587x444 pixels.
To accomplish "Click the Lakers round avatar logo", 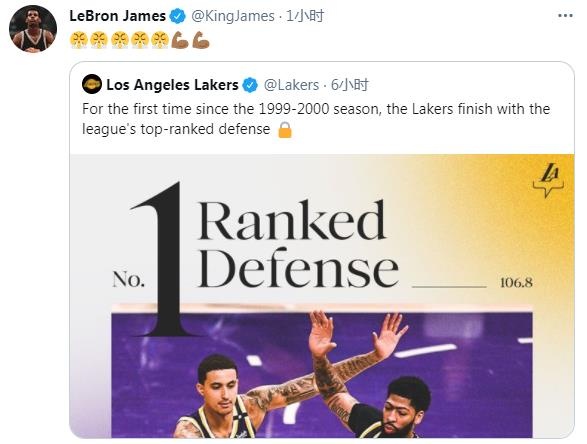I will [92, 84].
